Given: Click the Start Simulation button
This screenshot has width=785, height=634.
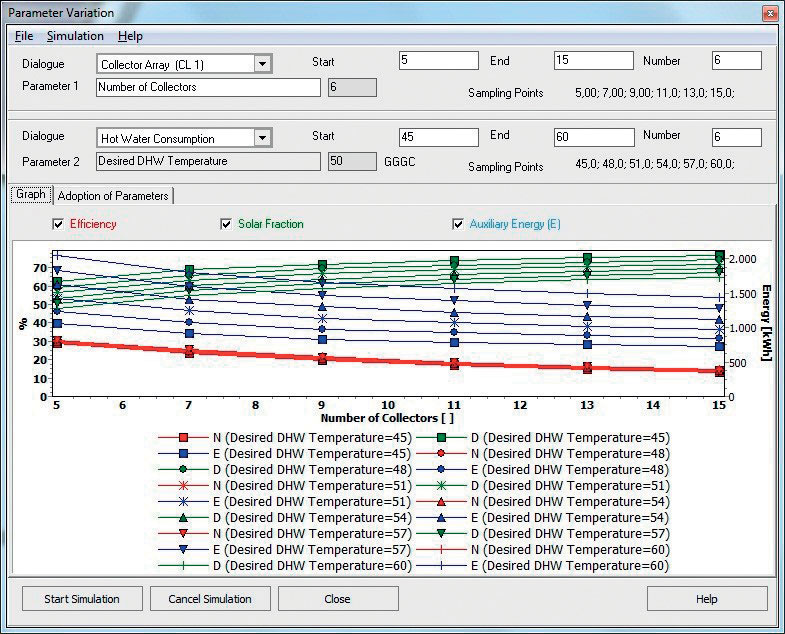Looking at the screenshot, I should [x=81, y=599].
